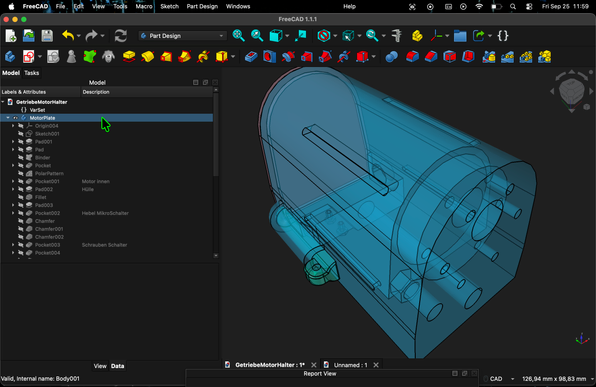
Task: Open the Macro menu
Action: (144, 6)
